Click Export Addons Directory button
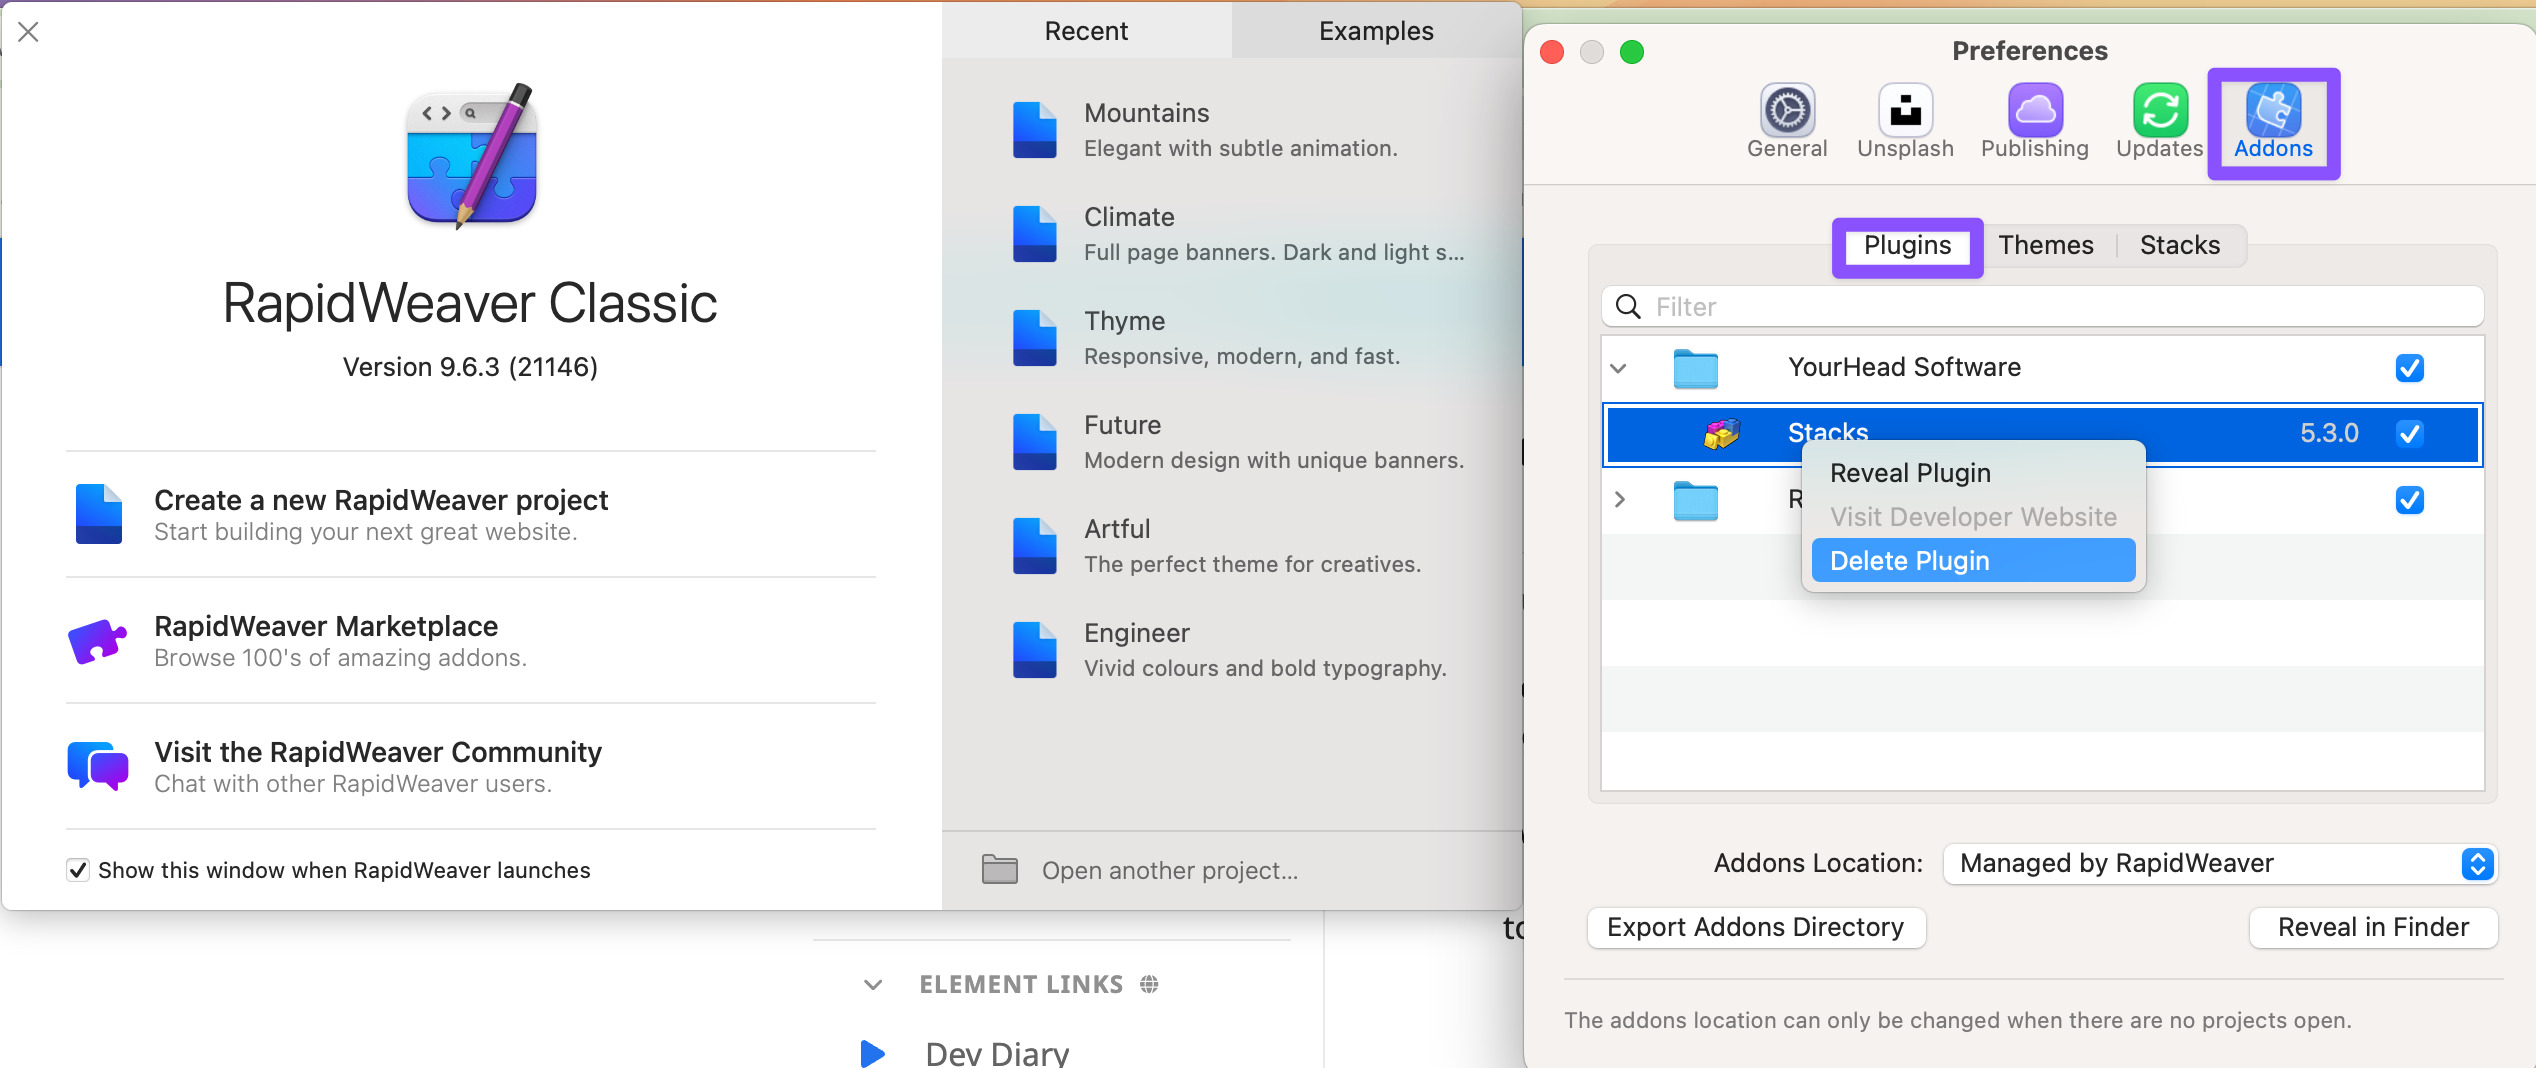 (x=1756, y=928)
